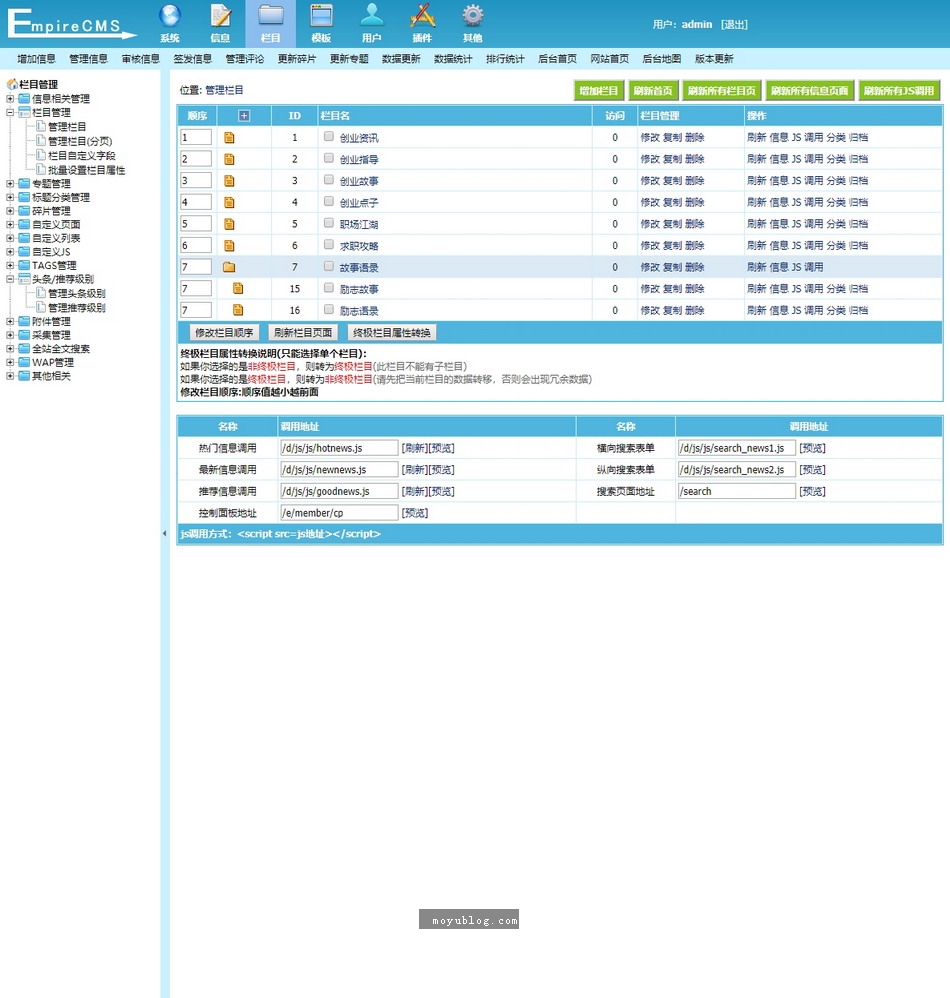The height and width of the screenshot is (998, 950).
Task: Click the 插件 plugin icon in header
Action: point(422,17)
